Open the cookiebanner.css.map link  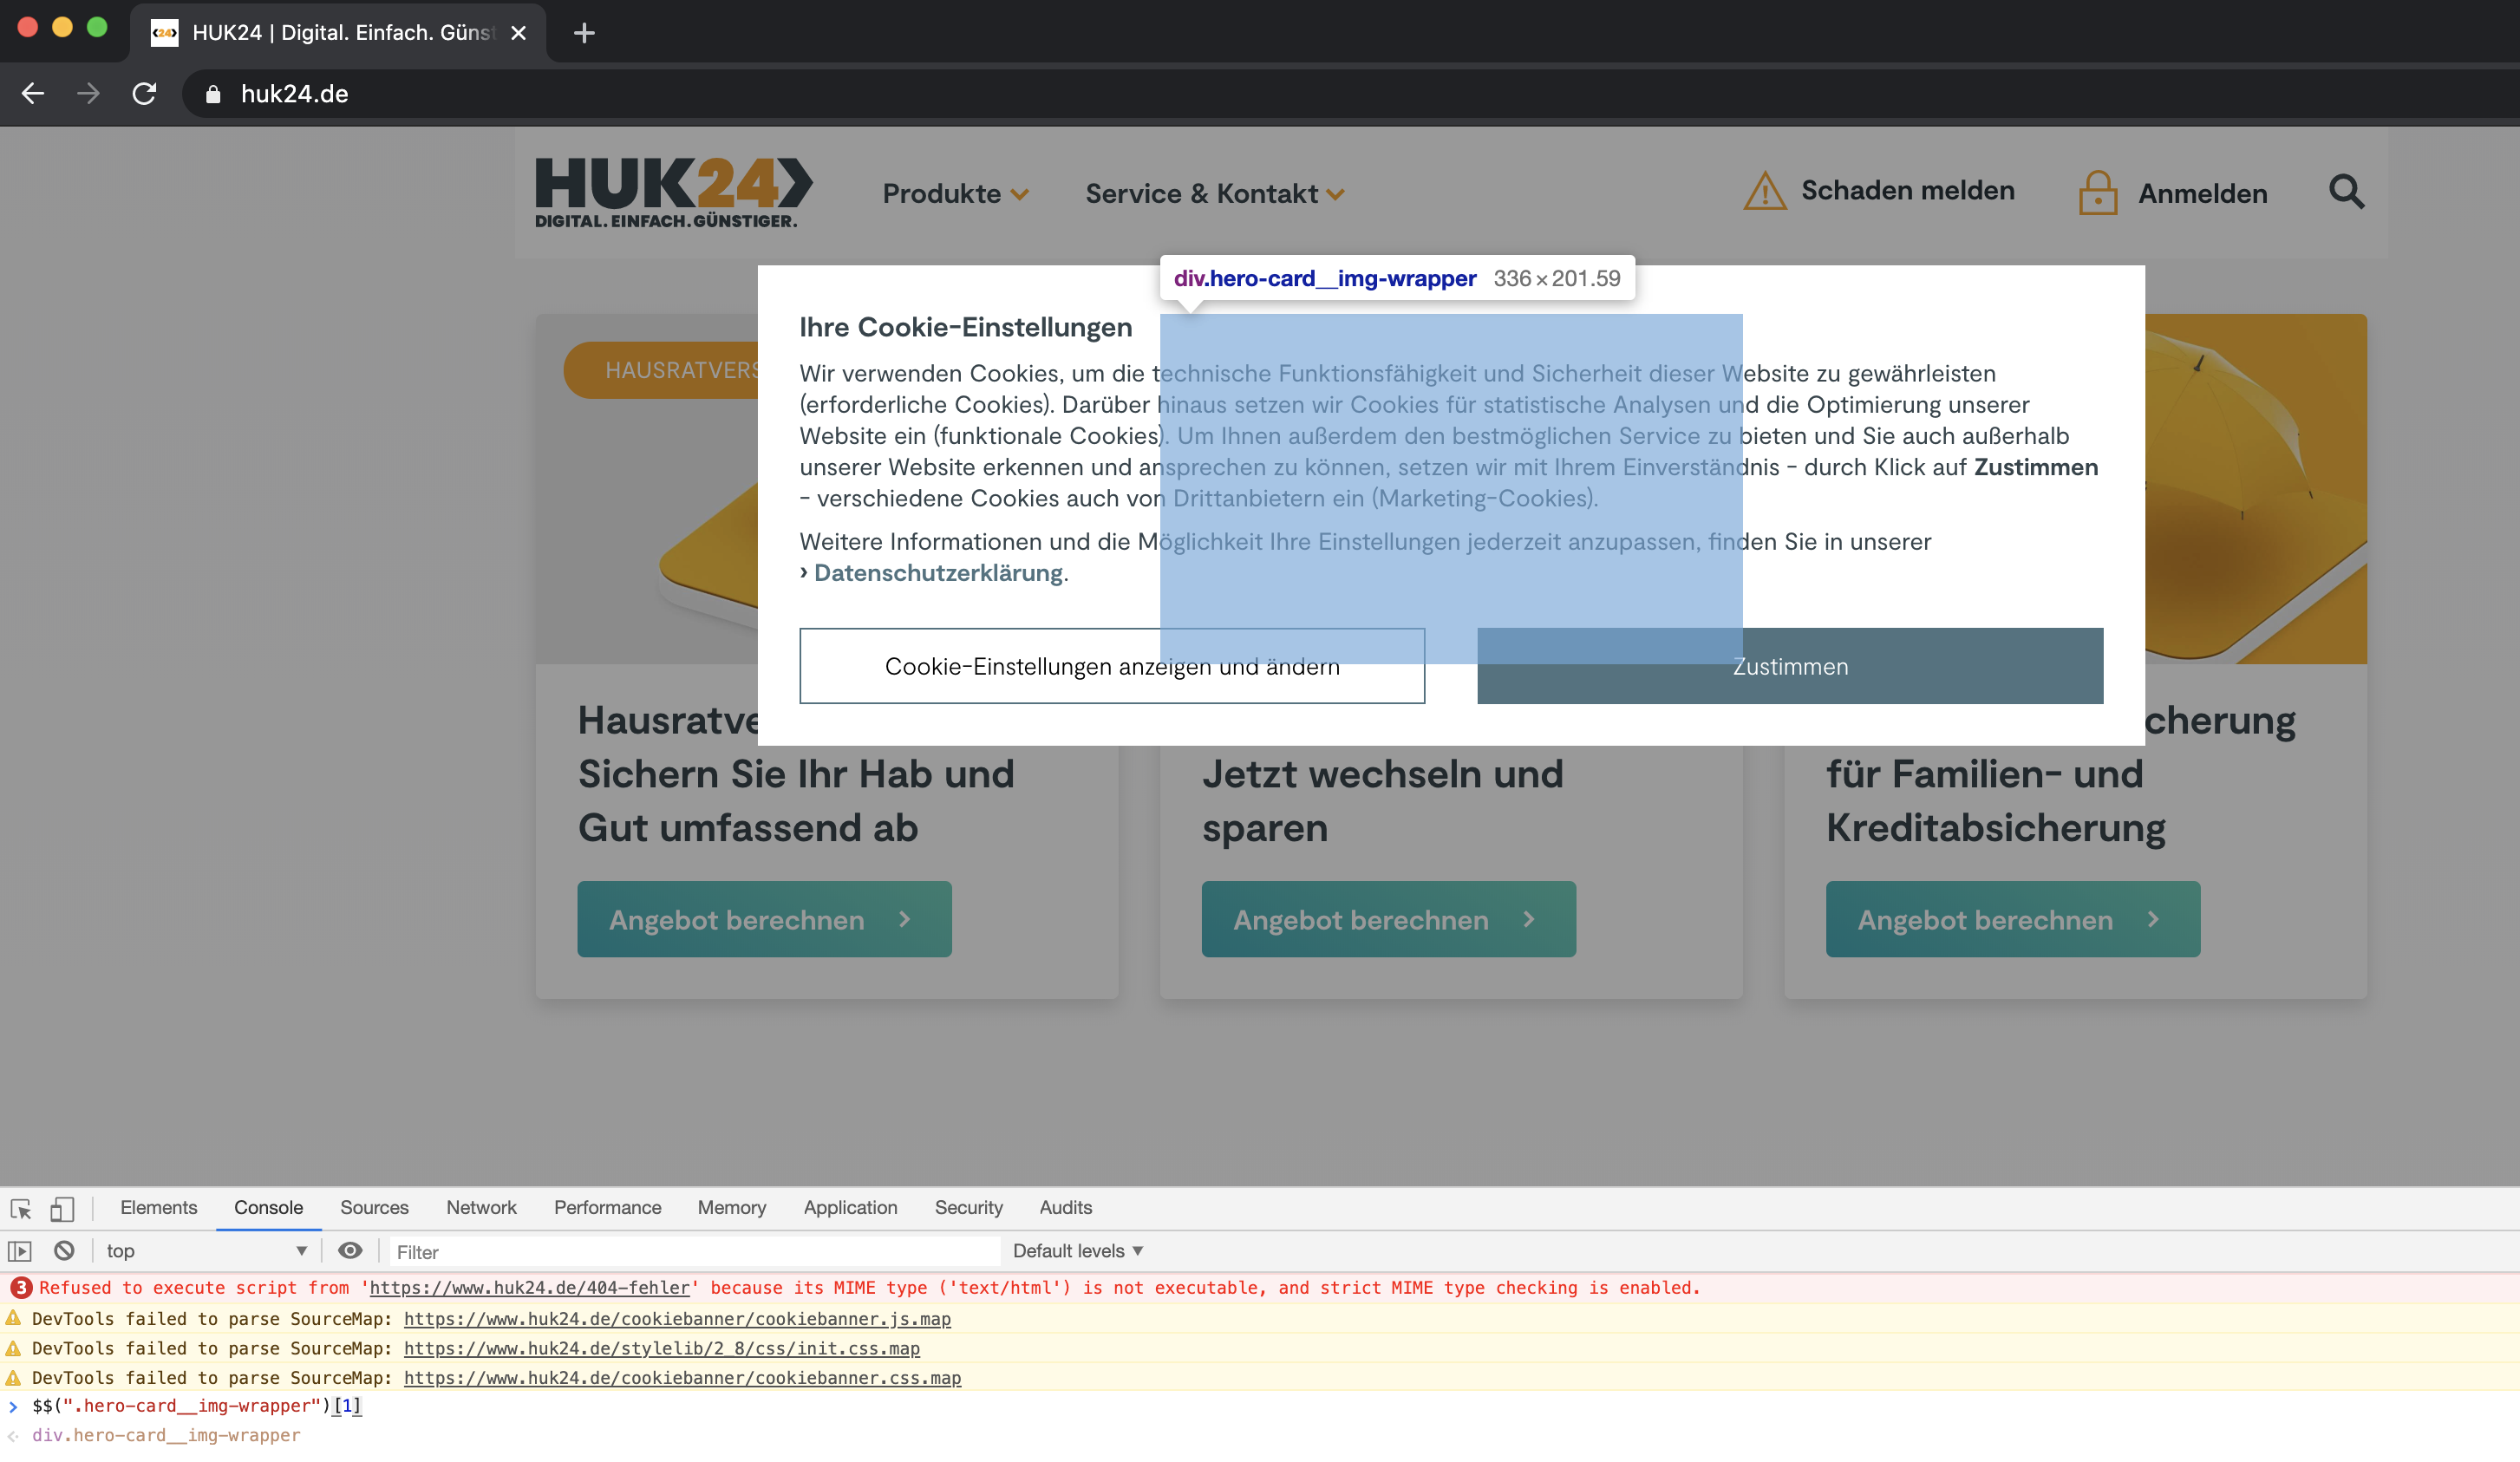[682, 1378]
